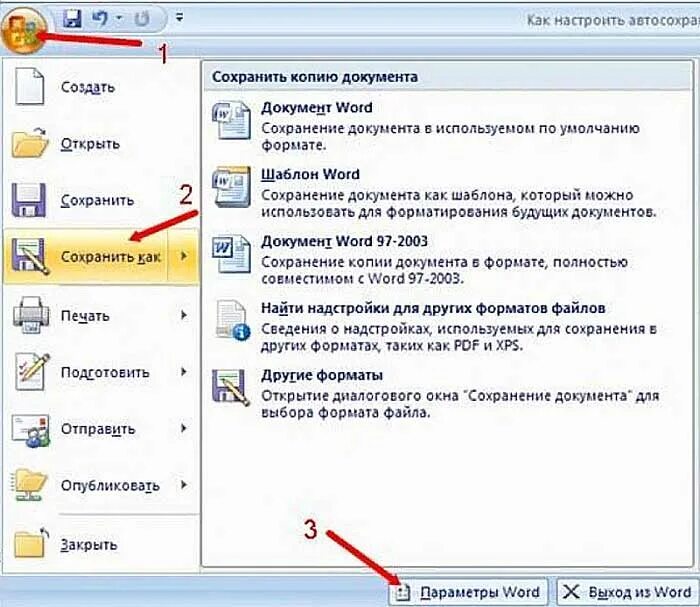Click the document-with-info icon for add-ins
Image resolution: width=700 pixels, height=607 pixels.
click(232, 320)
